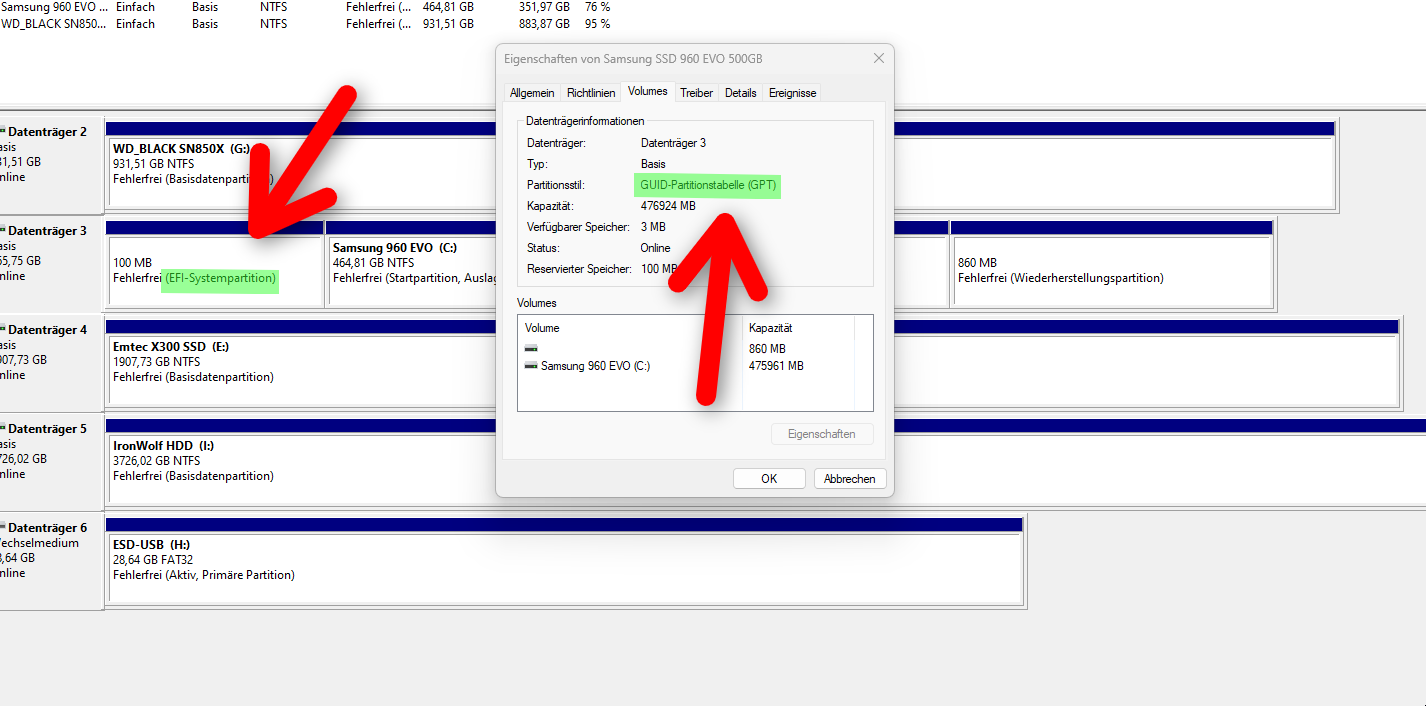Select the ESD-USB (H:) partition
Image resolution: width=1426 pixels, height=706 pixels.
(565, 567)
